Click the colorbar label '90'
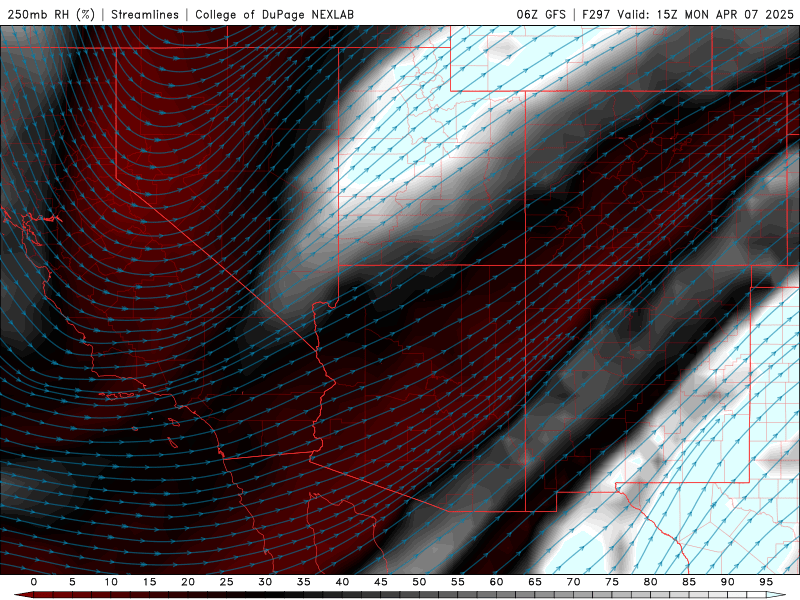This screenshot has width=800, height=600. pos(728,582)
